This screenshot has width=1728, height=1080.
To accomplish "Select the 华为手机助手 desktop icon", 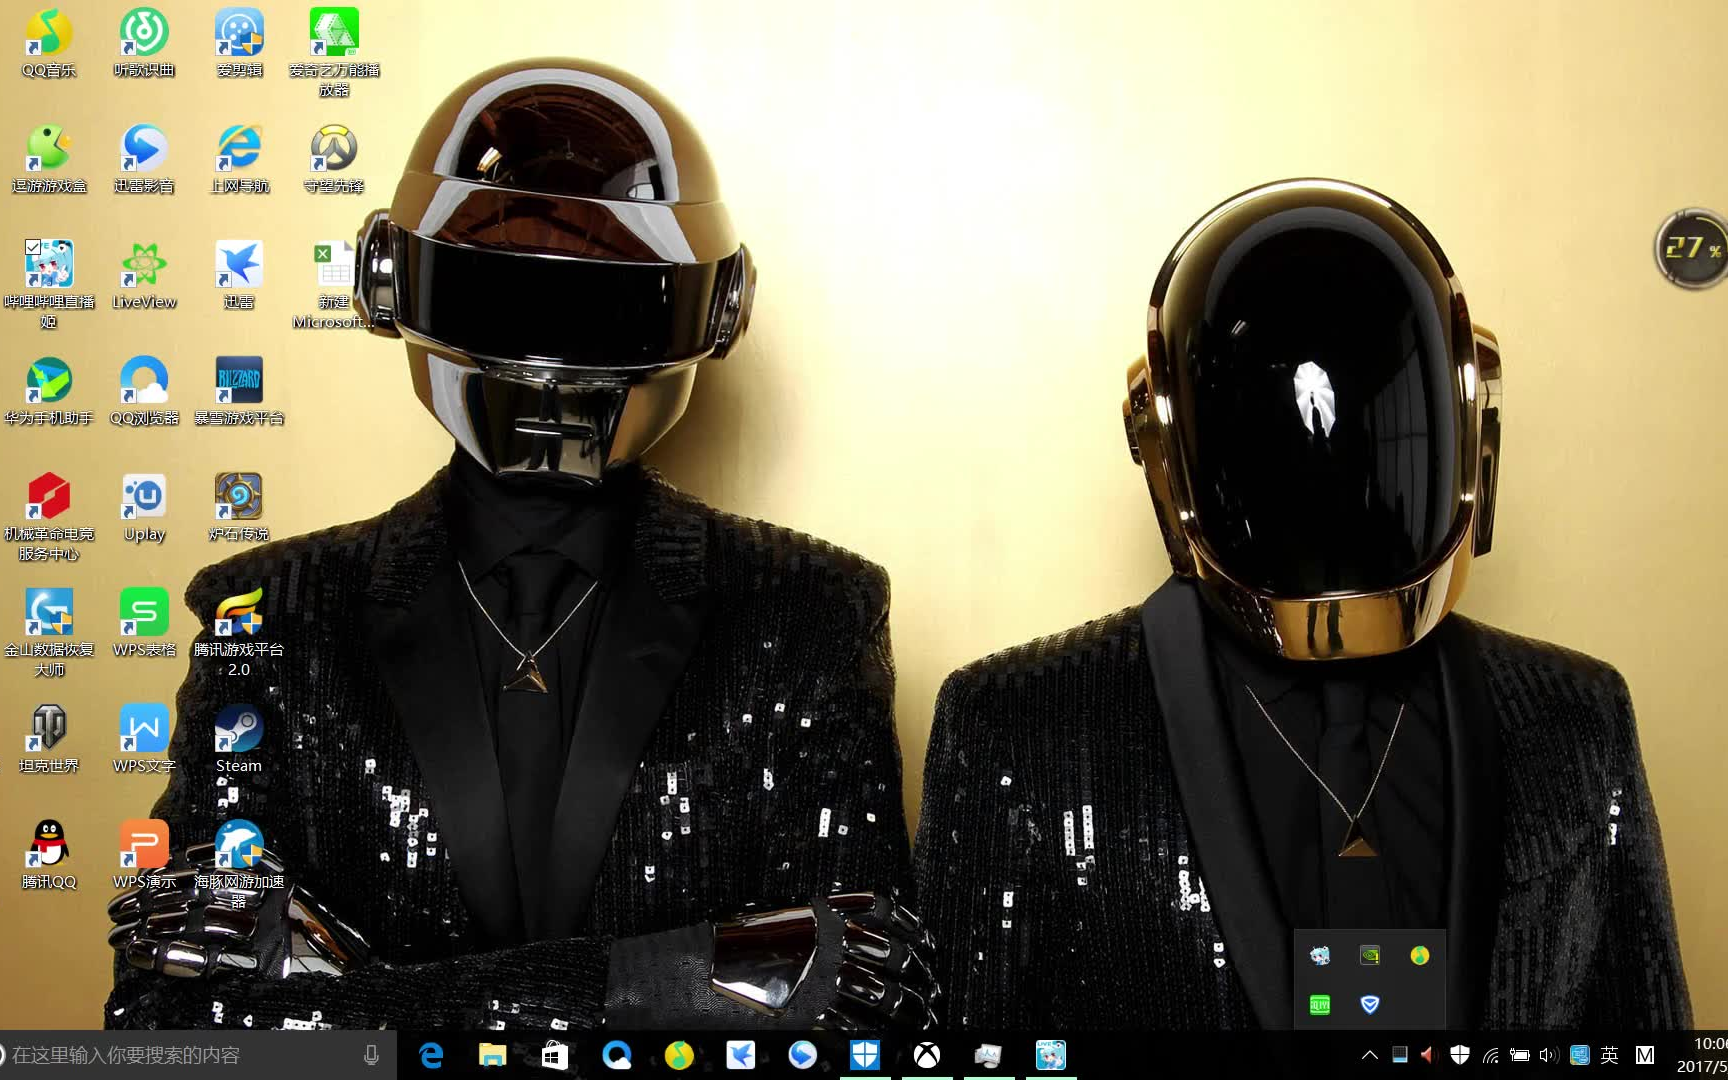I will click(48, 392).
